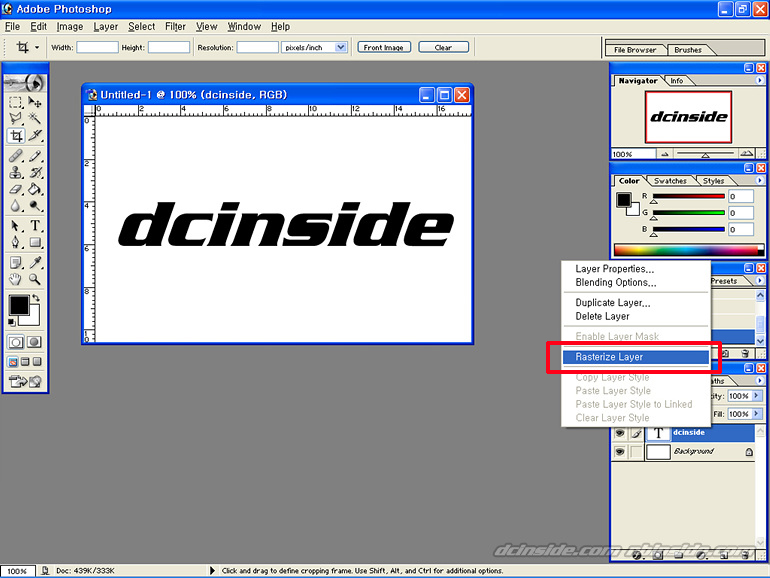Select the Notes tool
This screenshot has height=578, width=770.
[15, 263]
